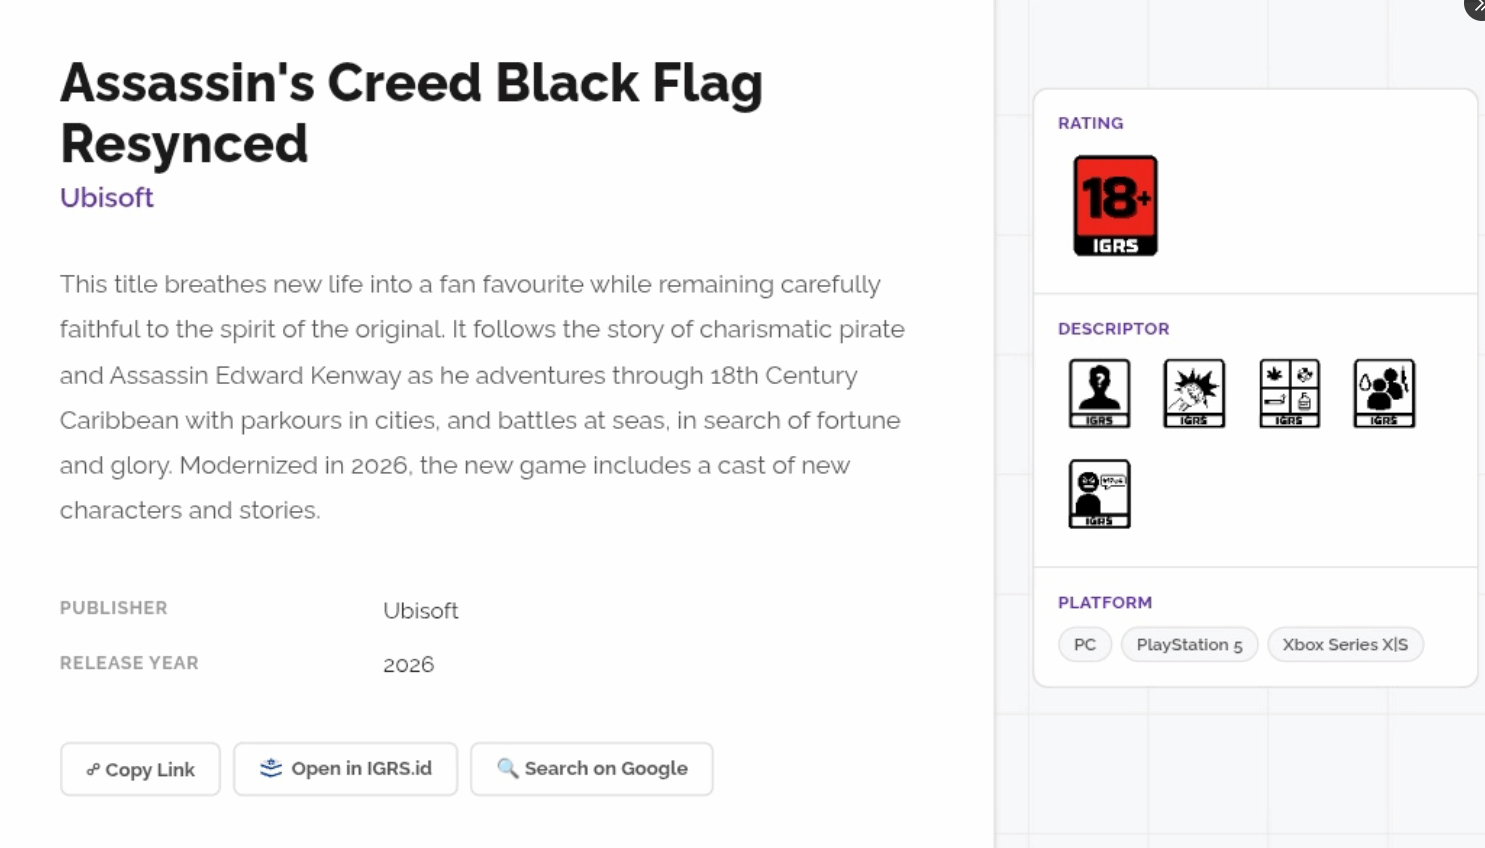Select the blood and weapons group descriptor
Screen dimensions: 1485x848
point(1384,393)
